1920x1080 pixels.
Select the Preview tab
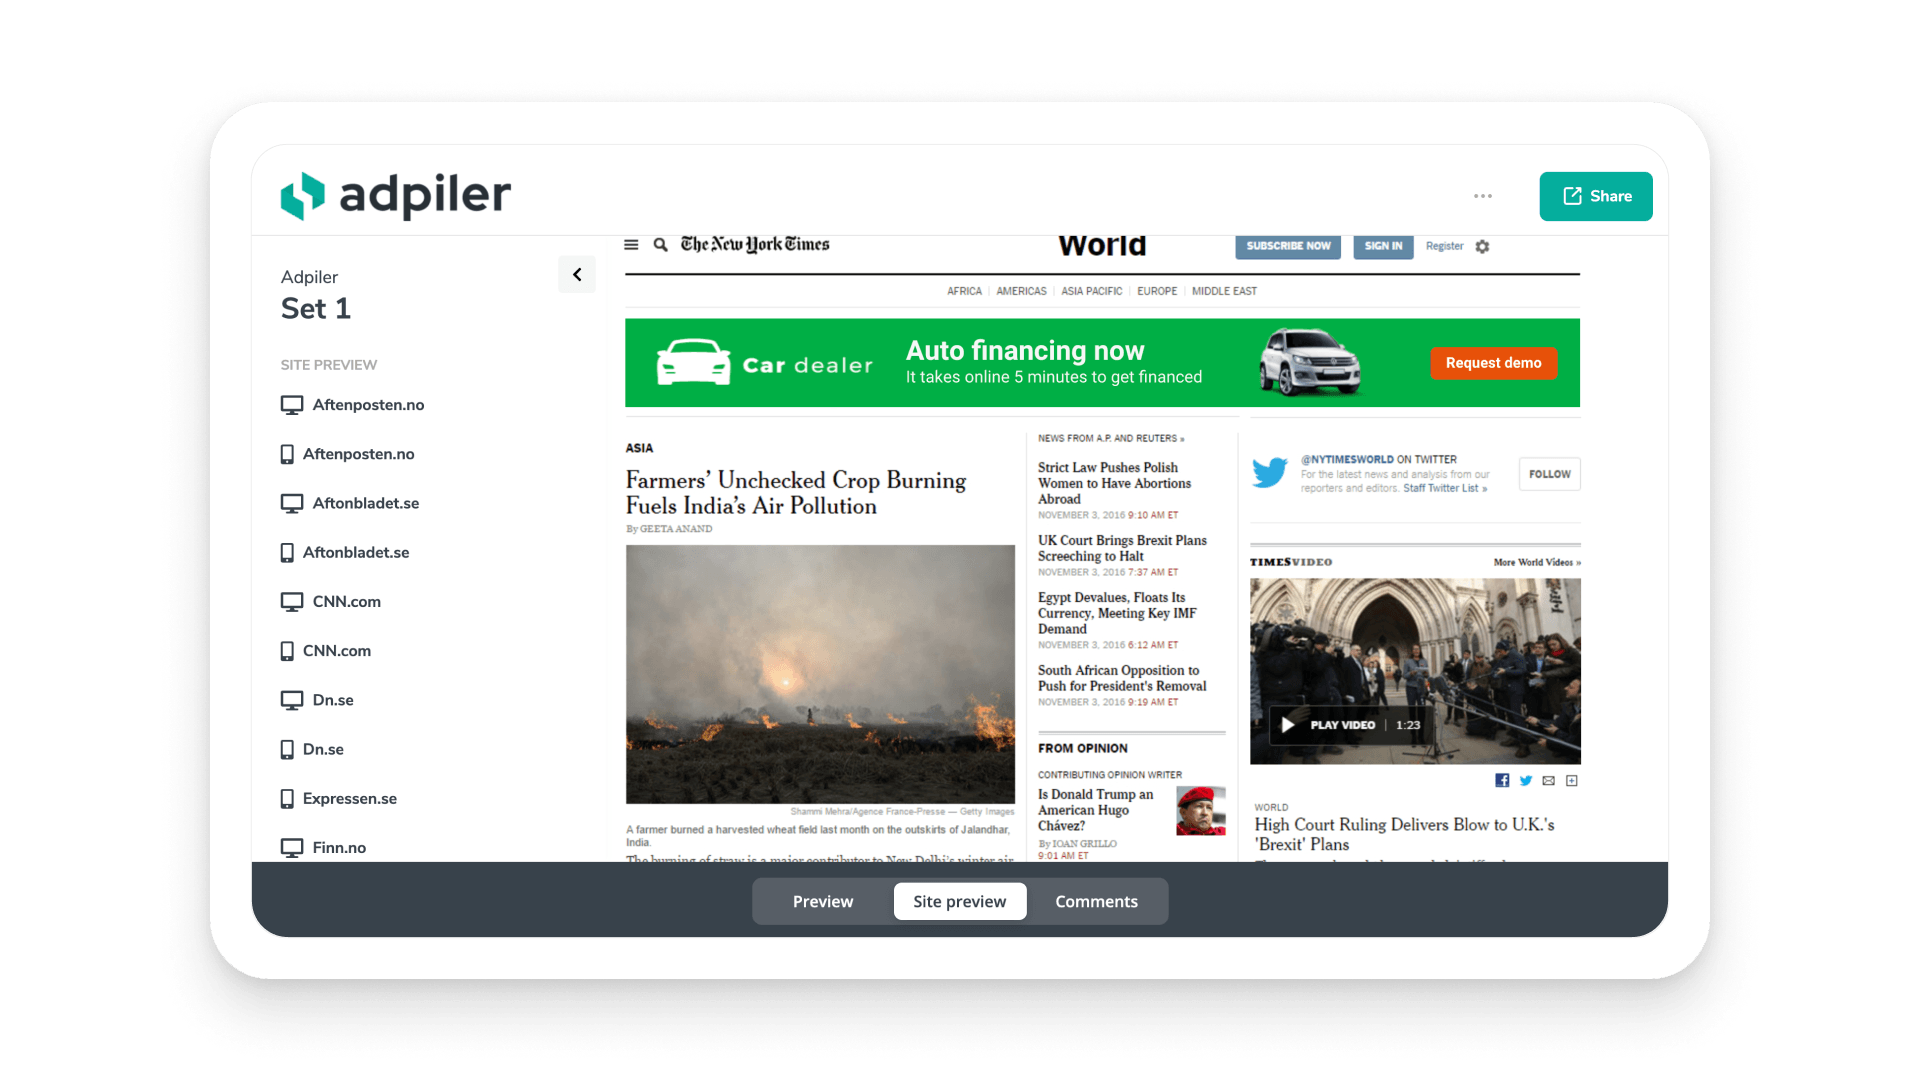coord(822,901)
